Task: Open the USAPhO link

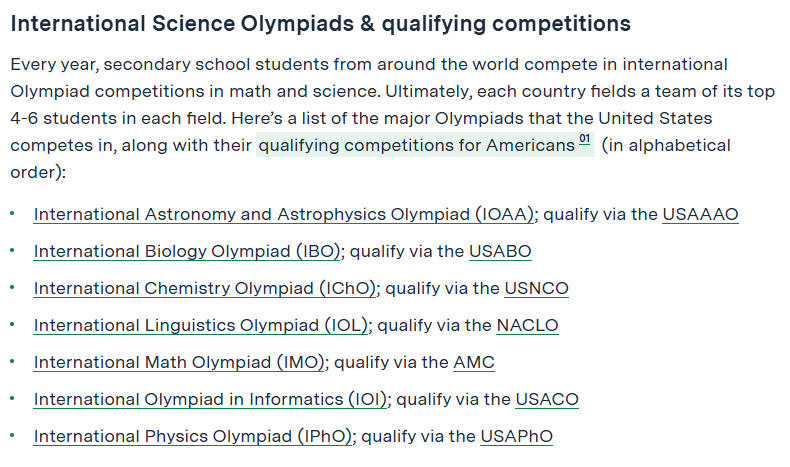Action: tap(516, 436)
